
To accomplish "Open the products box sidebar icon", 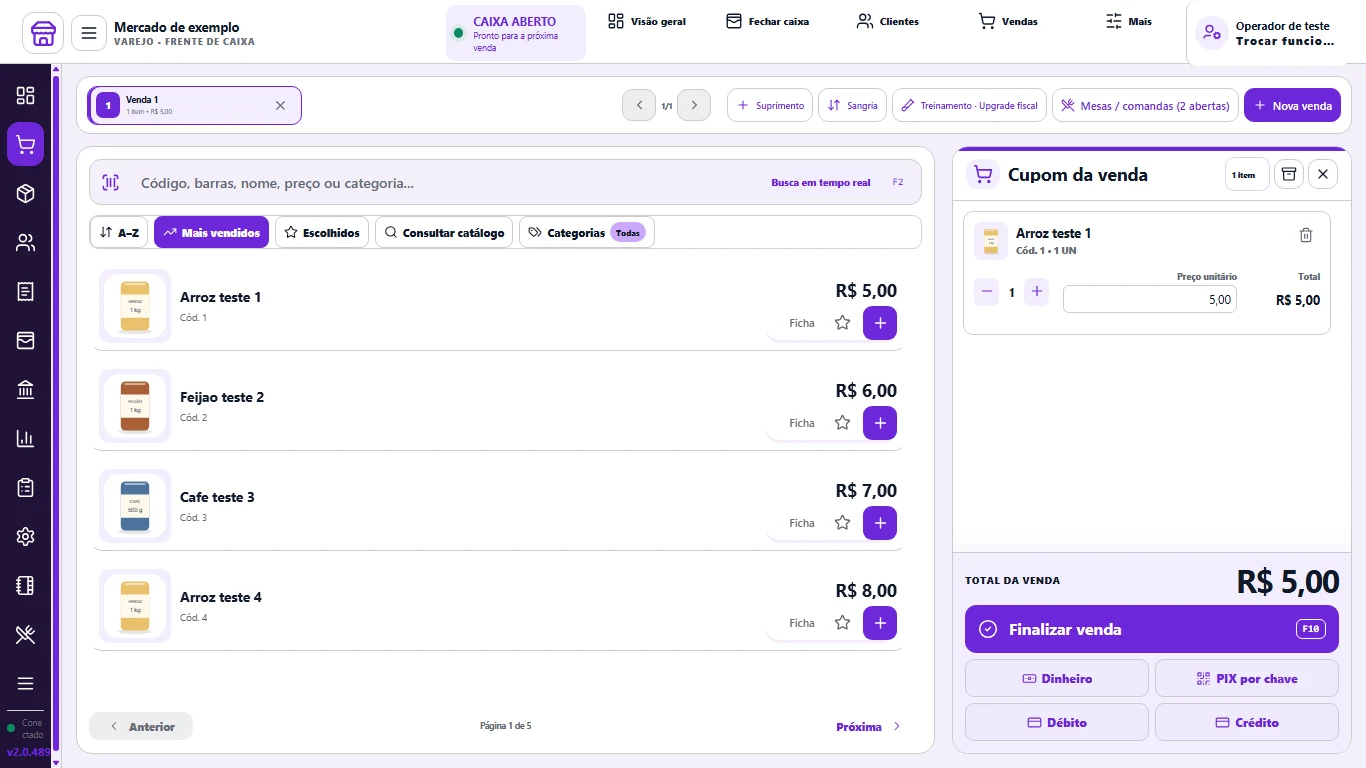I will click(26, 193).
